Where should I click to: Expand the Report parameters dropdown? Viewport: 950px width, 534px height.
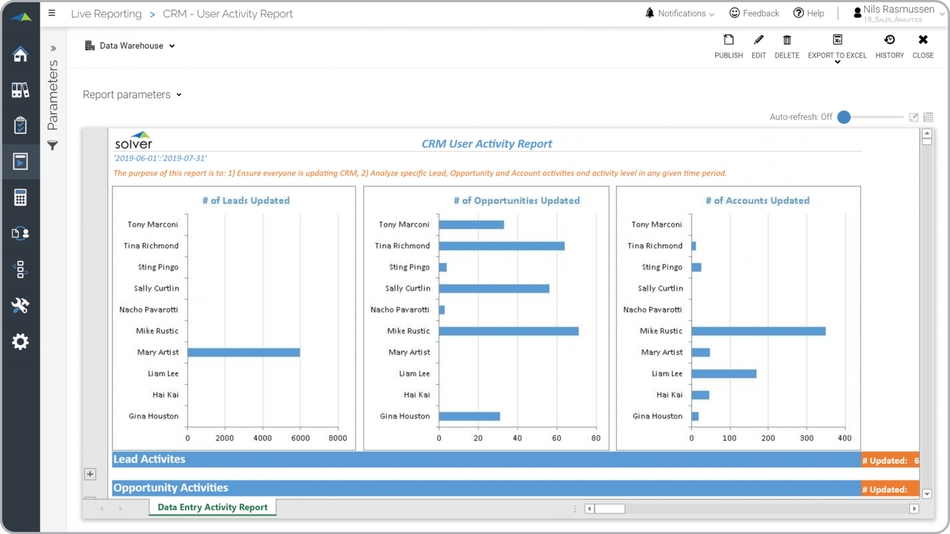click(x=132, y=95)
